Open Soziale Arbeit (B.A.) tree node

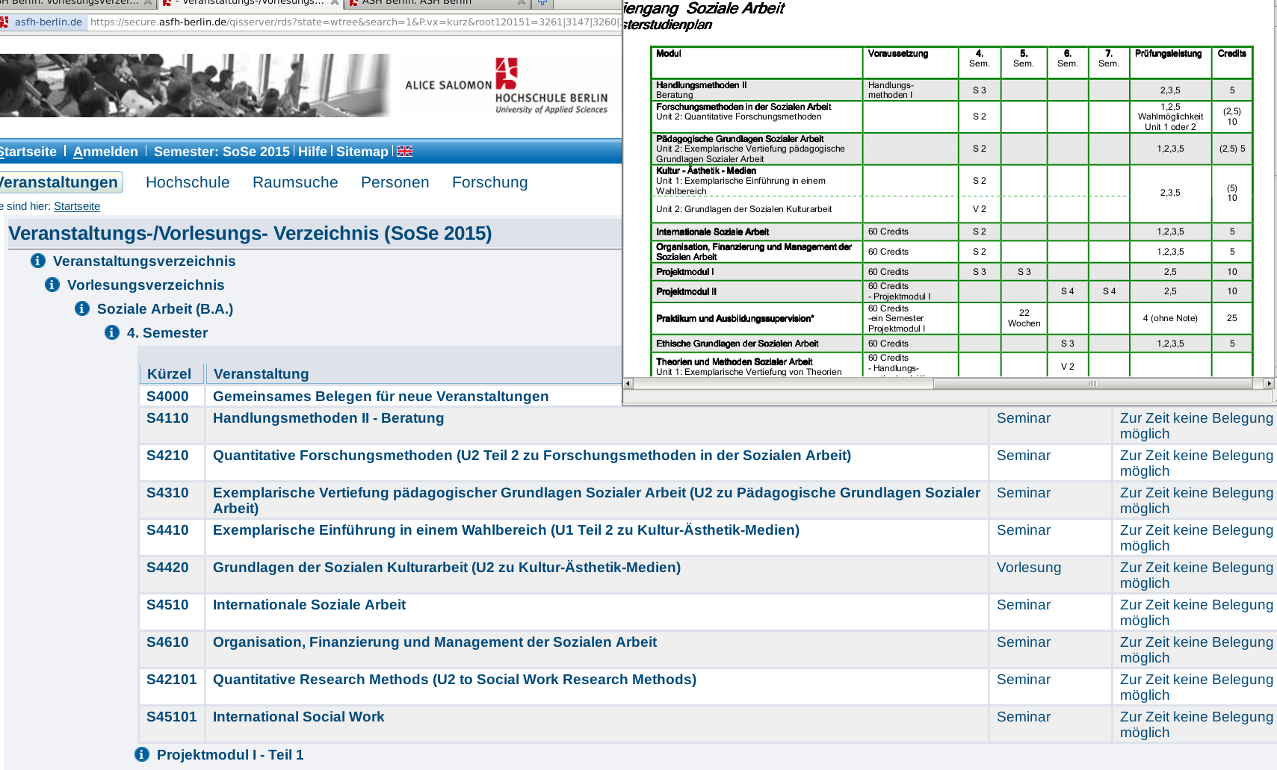[165, 309]
